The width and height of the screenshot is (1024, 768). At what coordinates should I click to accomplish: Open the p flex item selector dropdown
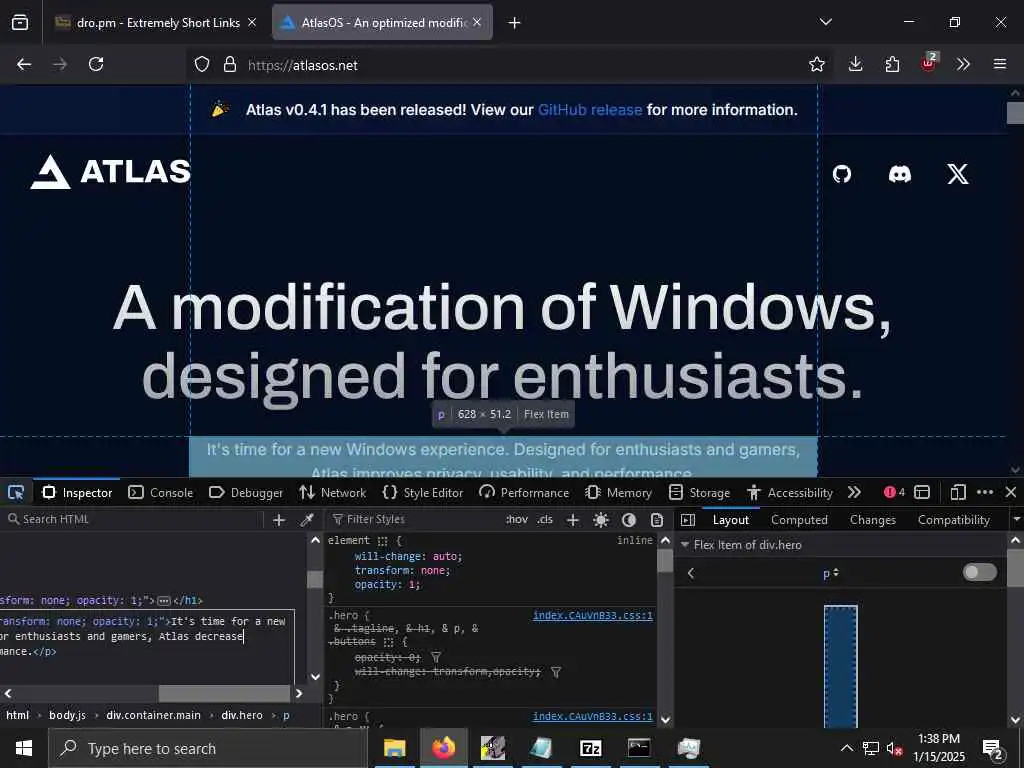[831, 573]
